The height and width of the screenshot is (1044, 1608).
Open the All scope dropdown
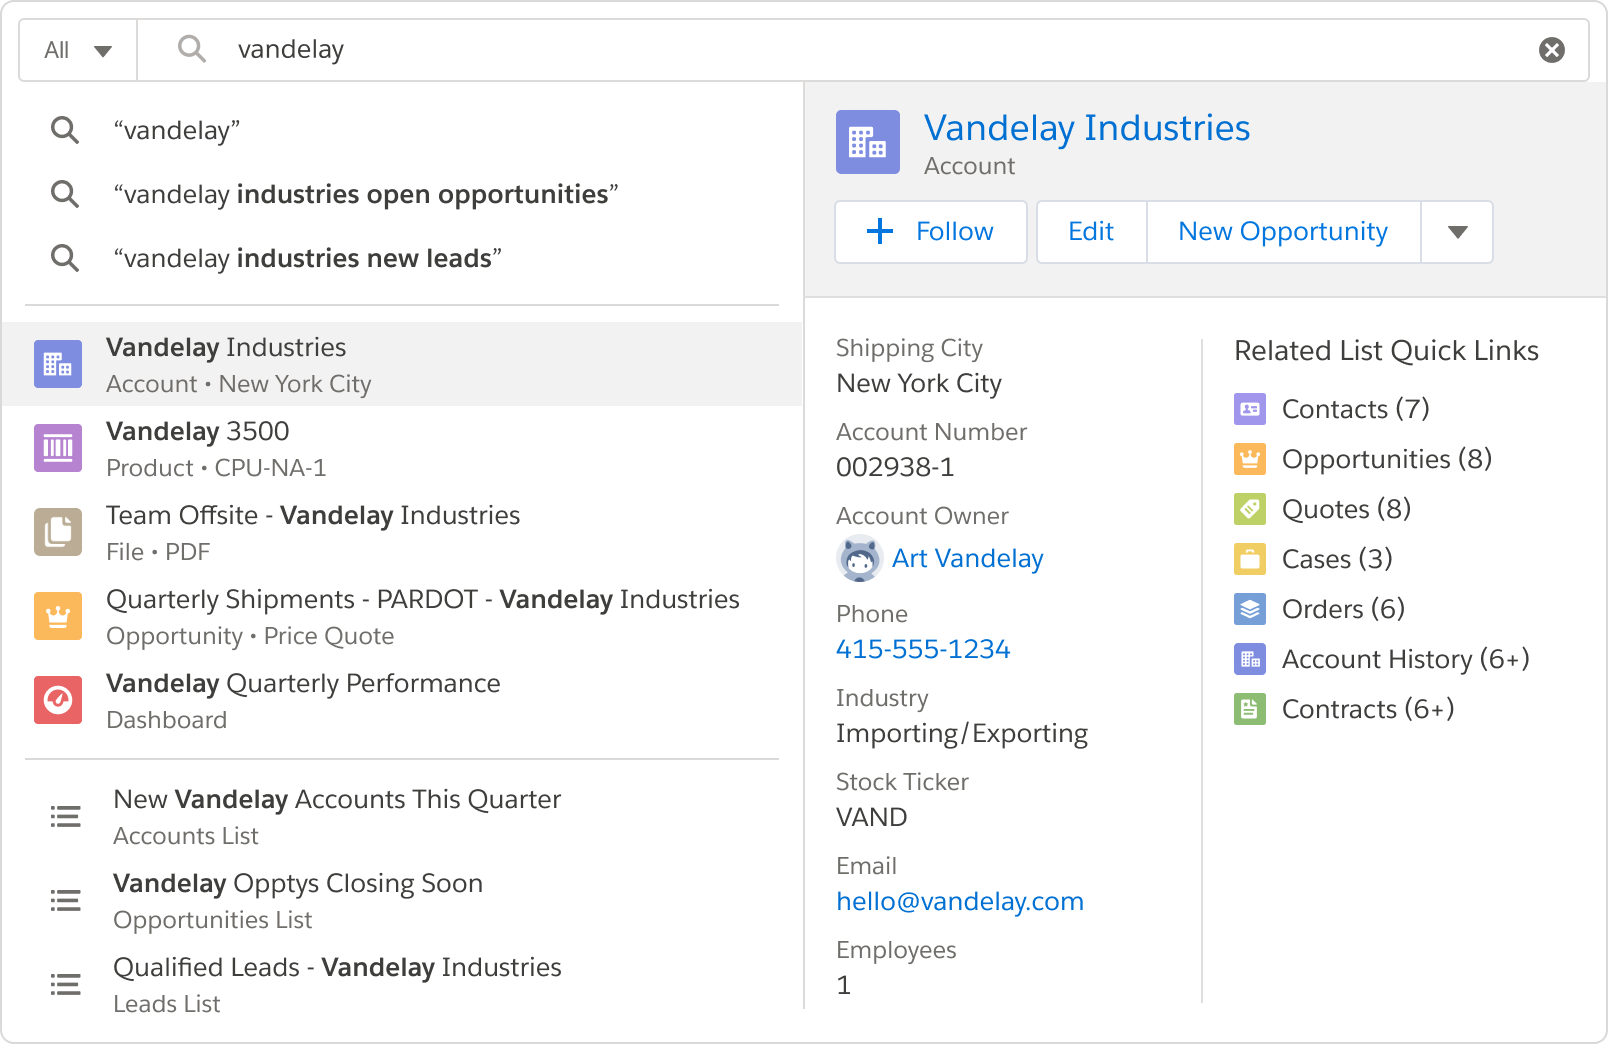tap(78, 50)
